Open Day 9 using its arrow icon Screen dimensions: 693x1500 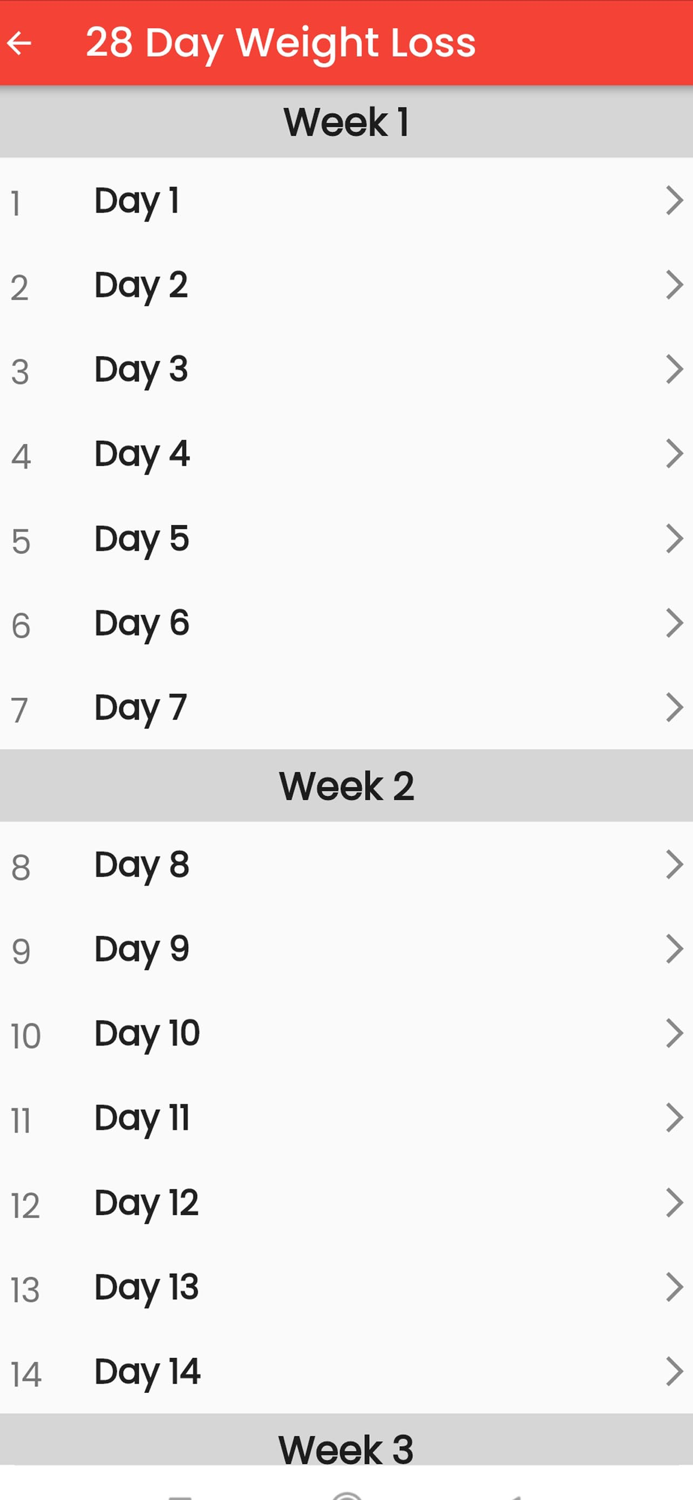pyautogui.click(x=674, y=948)
